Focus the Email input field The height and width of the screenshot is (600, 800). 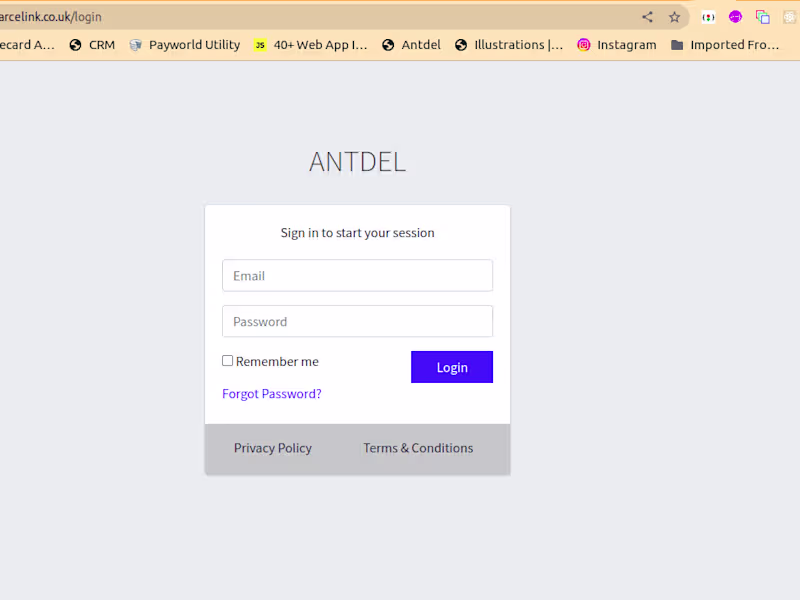357,276
